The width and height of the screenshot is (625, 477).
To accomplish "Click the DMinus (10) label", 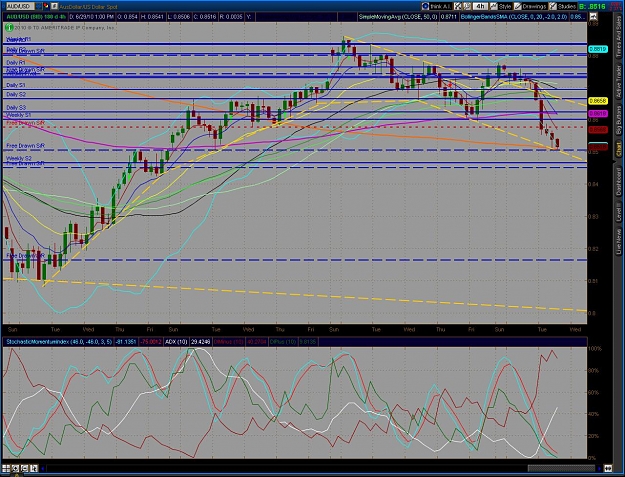I will (x=229, y=342).
